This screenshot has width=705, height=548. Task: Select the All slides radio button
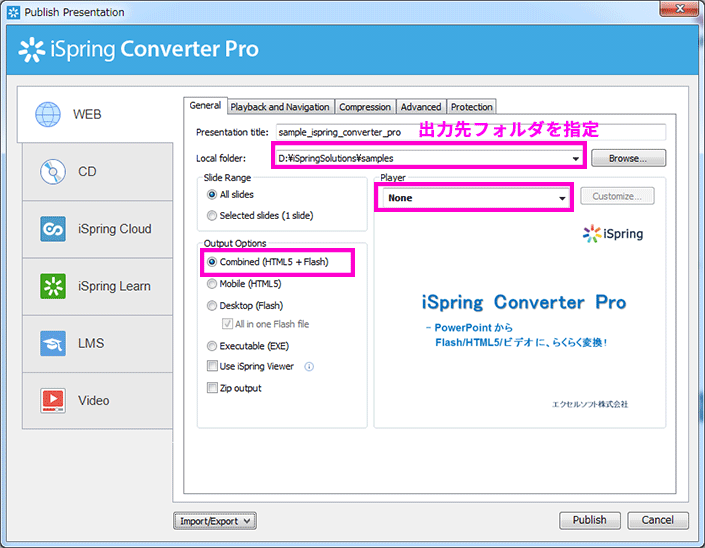pyautogui.click(x=212, y=195)
